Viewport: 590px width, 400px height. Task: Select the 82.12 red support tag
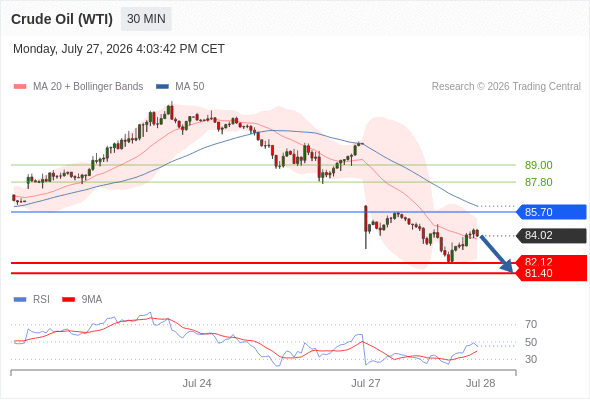coord(550,261)
